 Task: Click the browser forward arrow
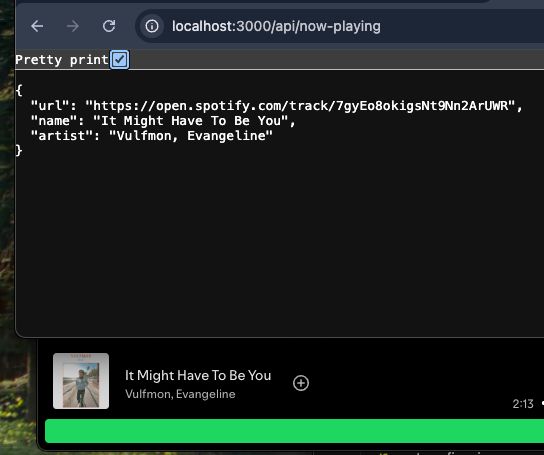tap(73, 26)
